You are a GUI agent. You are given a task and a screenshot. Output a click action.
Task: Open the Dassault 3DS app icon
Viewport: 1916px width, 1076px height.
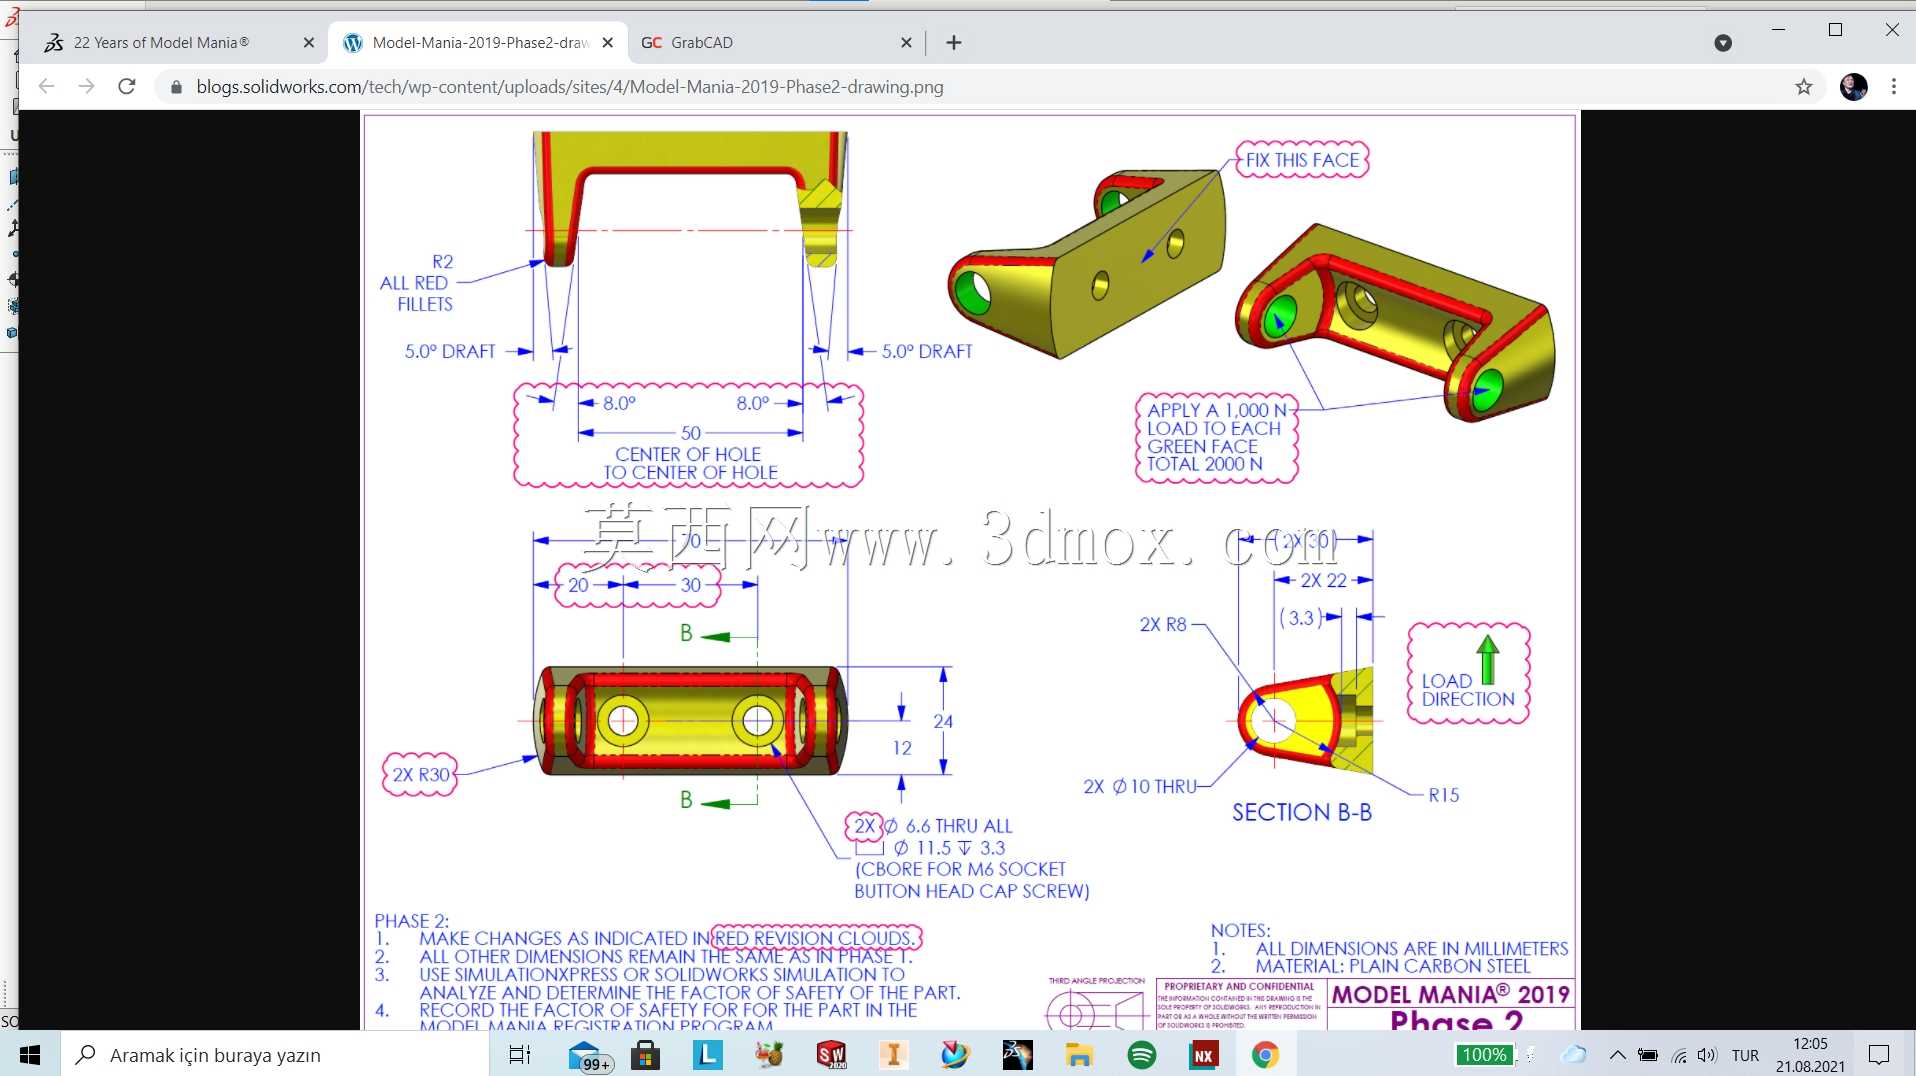(x=1017, y=1055)
